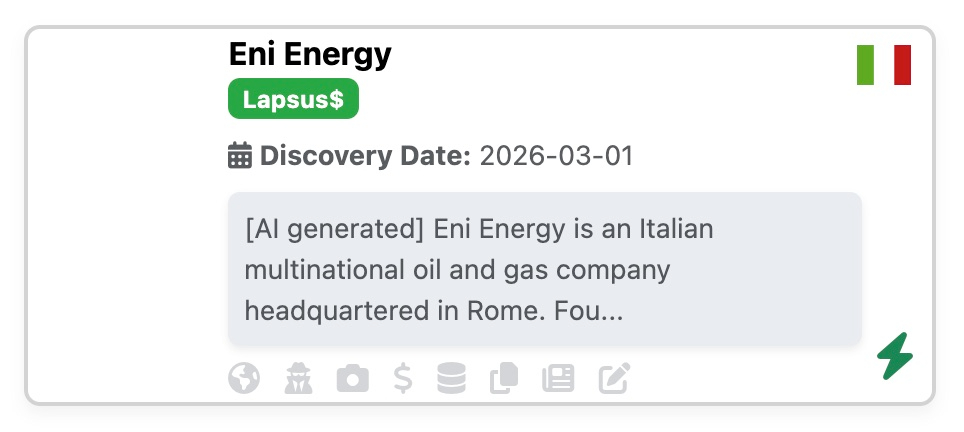Screen dimensions: 964x432
Task: Click the dollar sign ransom icon
Action: [x=403, y=378]
